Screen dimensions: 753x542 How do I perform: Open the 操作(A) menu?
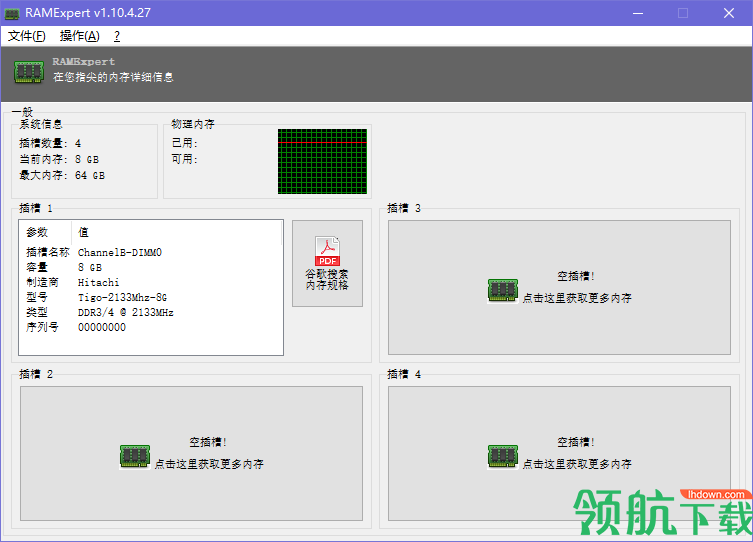pyautogui.click(x=80, y=36)
